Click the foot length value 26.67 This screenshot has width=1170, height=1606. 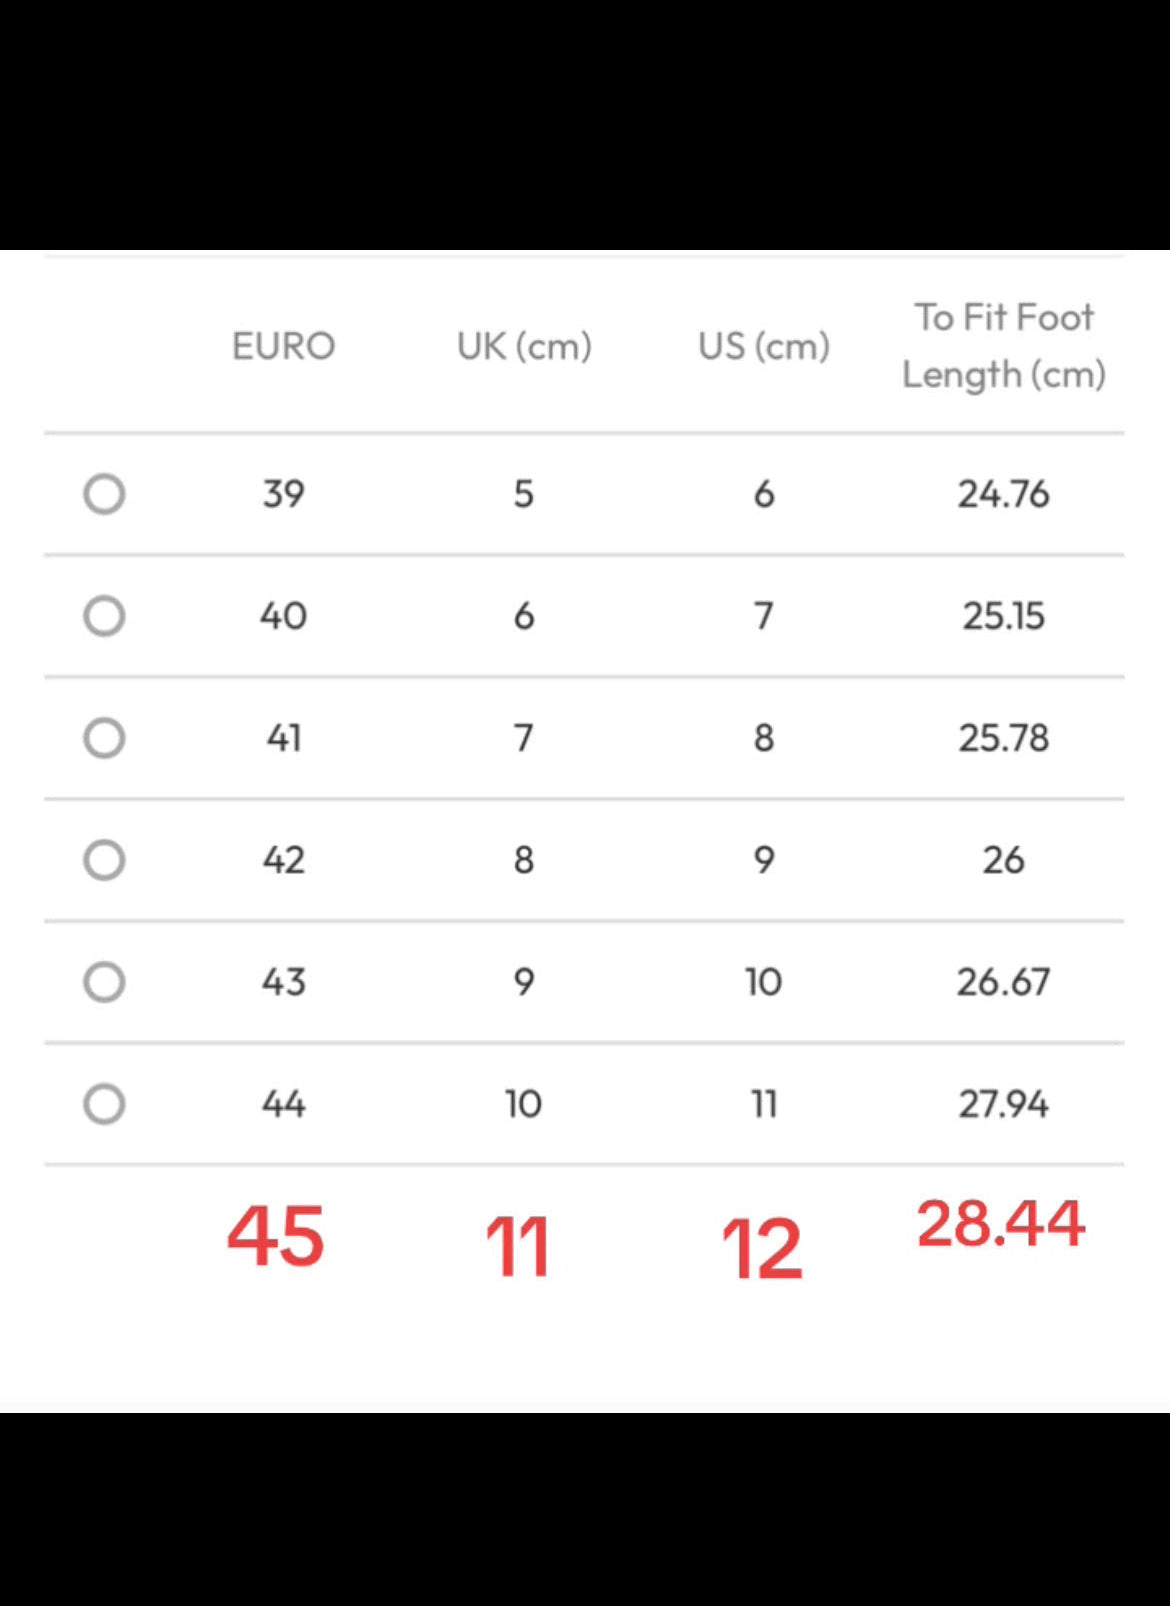(1004, 982)
